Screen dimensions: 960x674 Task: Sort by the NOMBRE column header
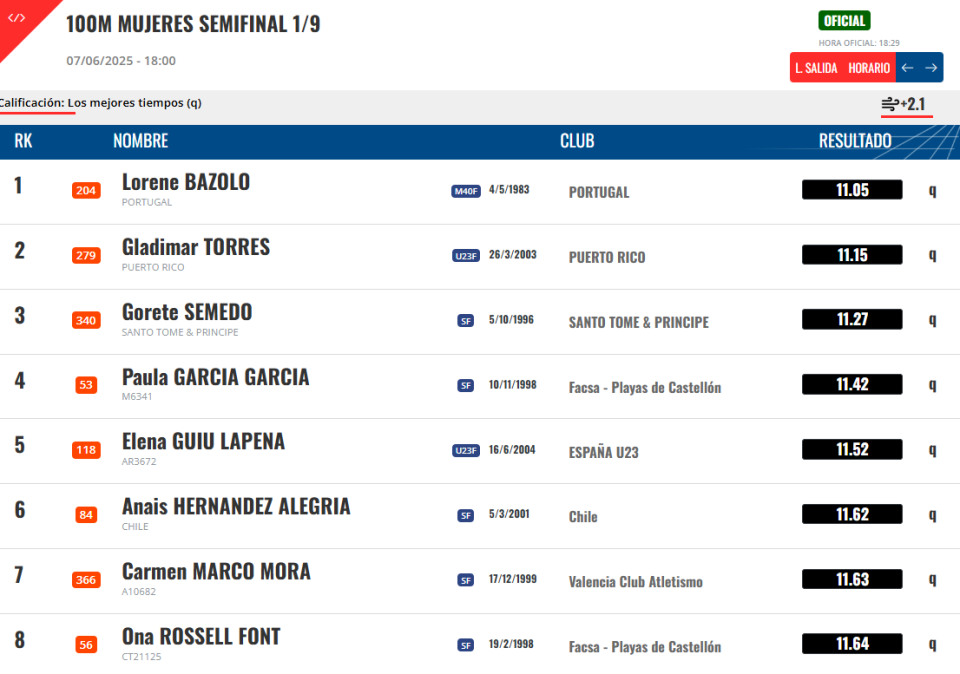click(x=141, y=141)
